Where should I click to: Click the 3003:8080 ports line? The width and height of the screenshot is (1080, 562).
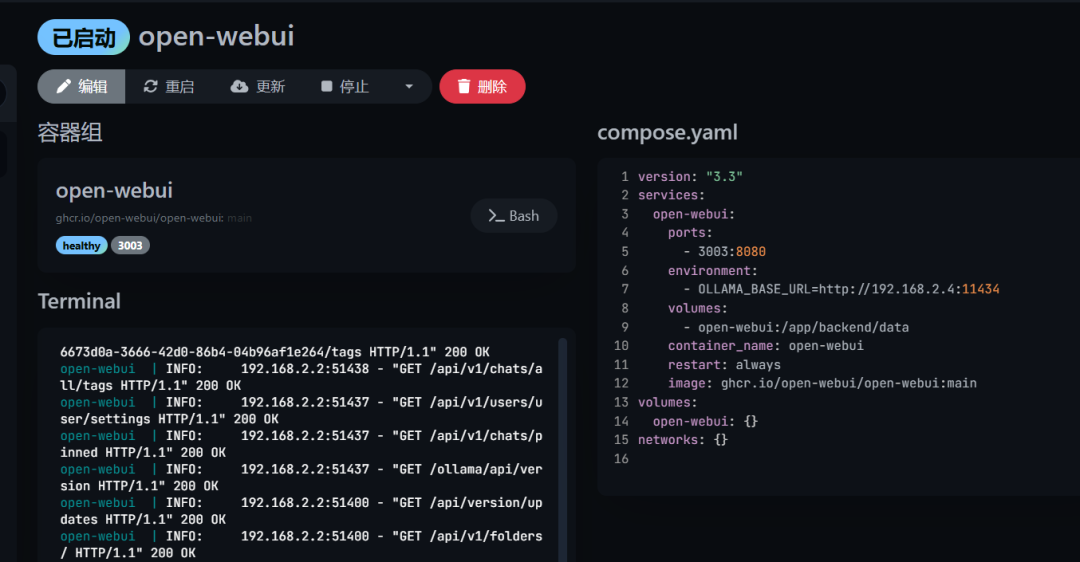pos(725,252)
